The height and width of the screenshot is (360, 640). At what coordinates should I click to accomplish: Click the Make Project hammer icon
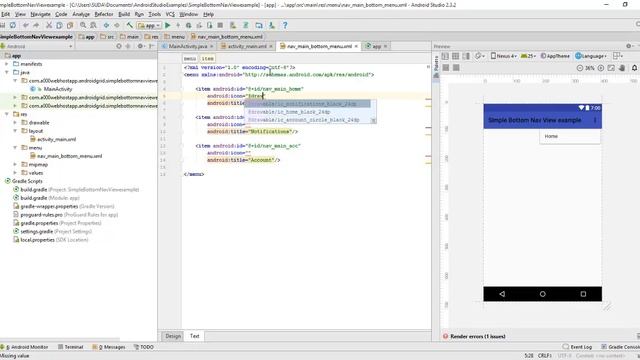click(x=129, y=25)
